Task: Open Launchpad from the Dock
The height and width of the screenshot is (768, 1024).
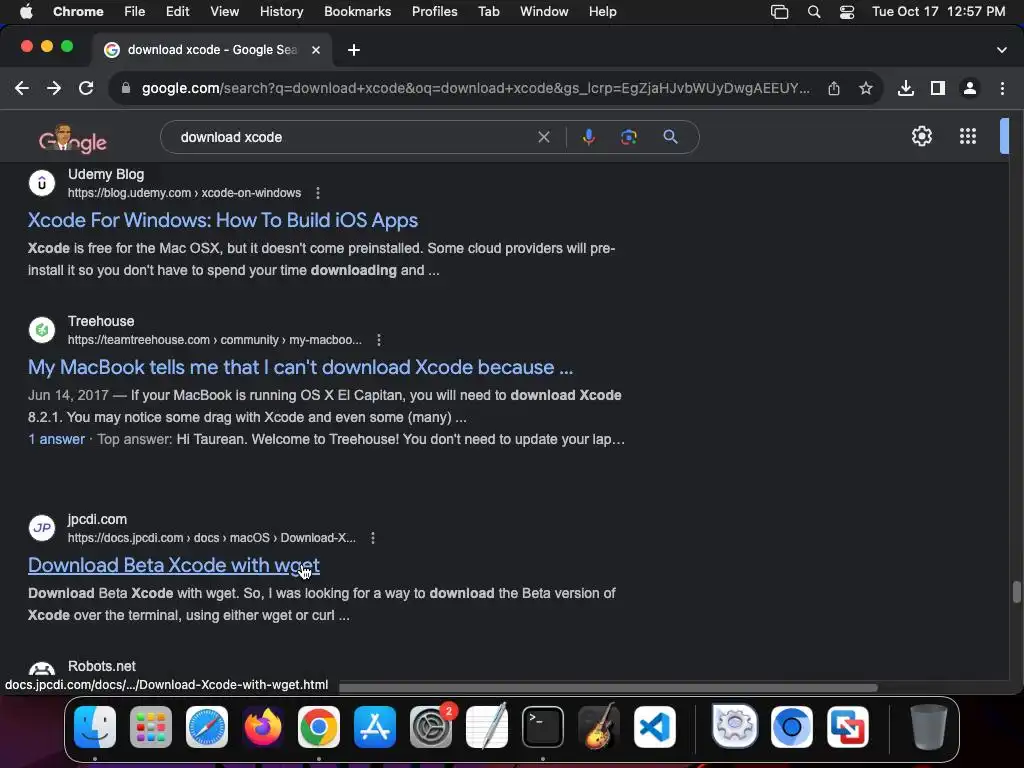Action: point(151,727)
